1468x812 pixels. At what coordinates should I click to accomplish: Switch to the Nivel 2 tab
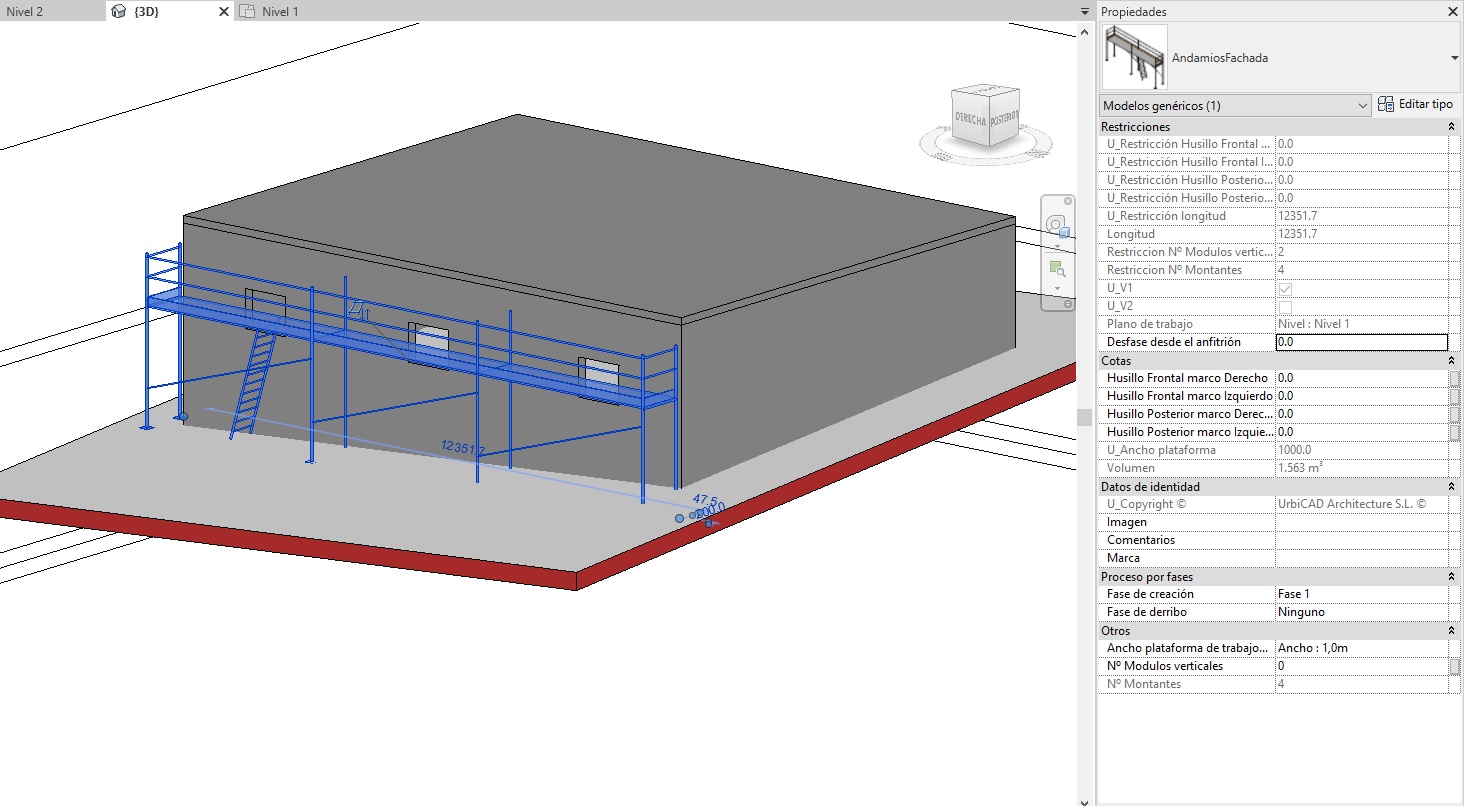[25, 12]
